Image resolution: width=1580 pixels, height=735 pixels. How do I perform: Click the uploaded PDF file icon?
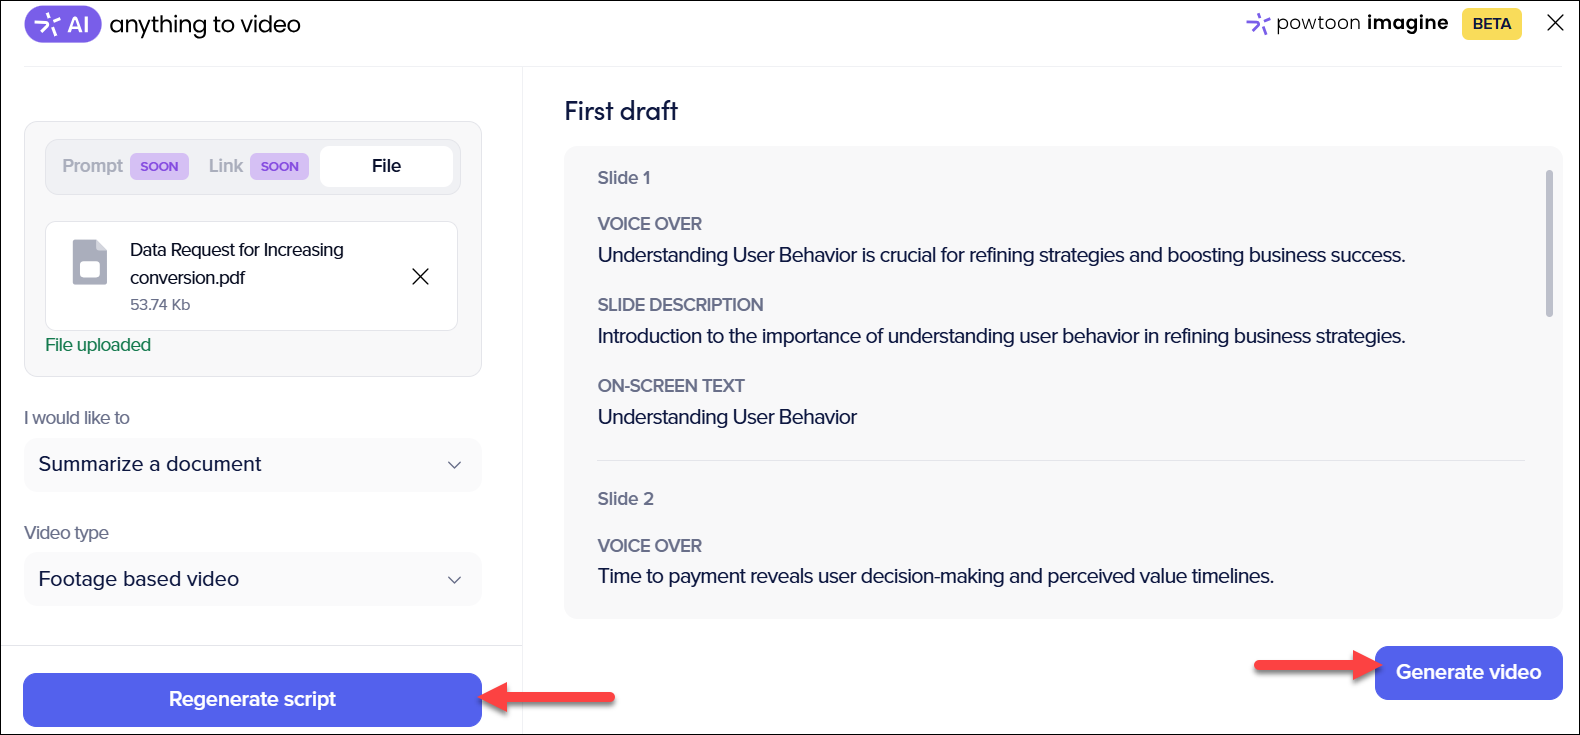[90, 262]
